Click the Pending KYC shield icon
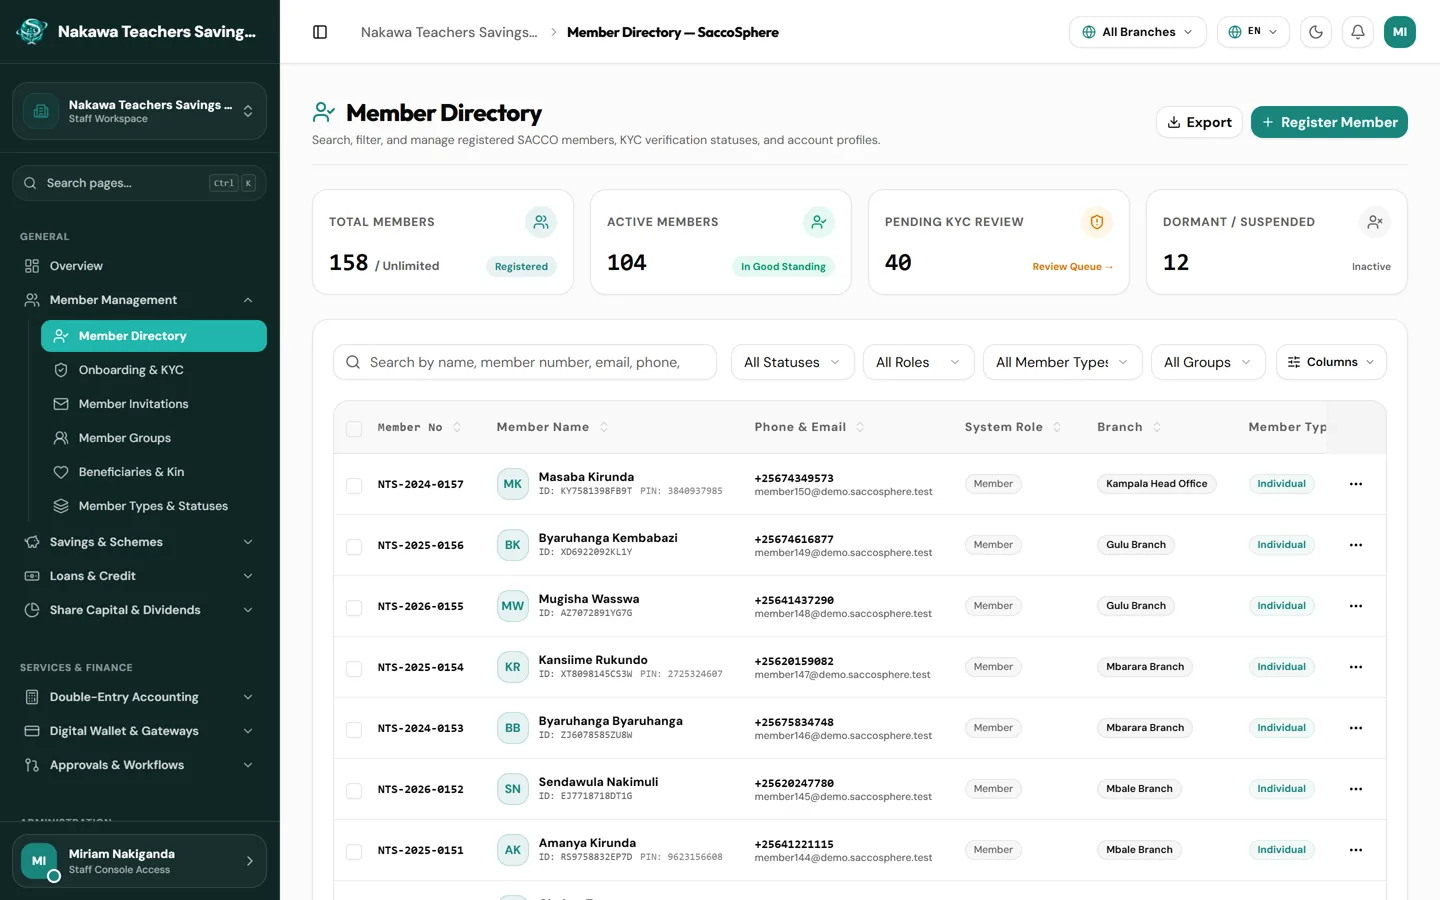This screenshot has height=900, width=1440. [1097, 222]
